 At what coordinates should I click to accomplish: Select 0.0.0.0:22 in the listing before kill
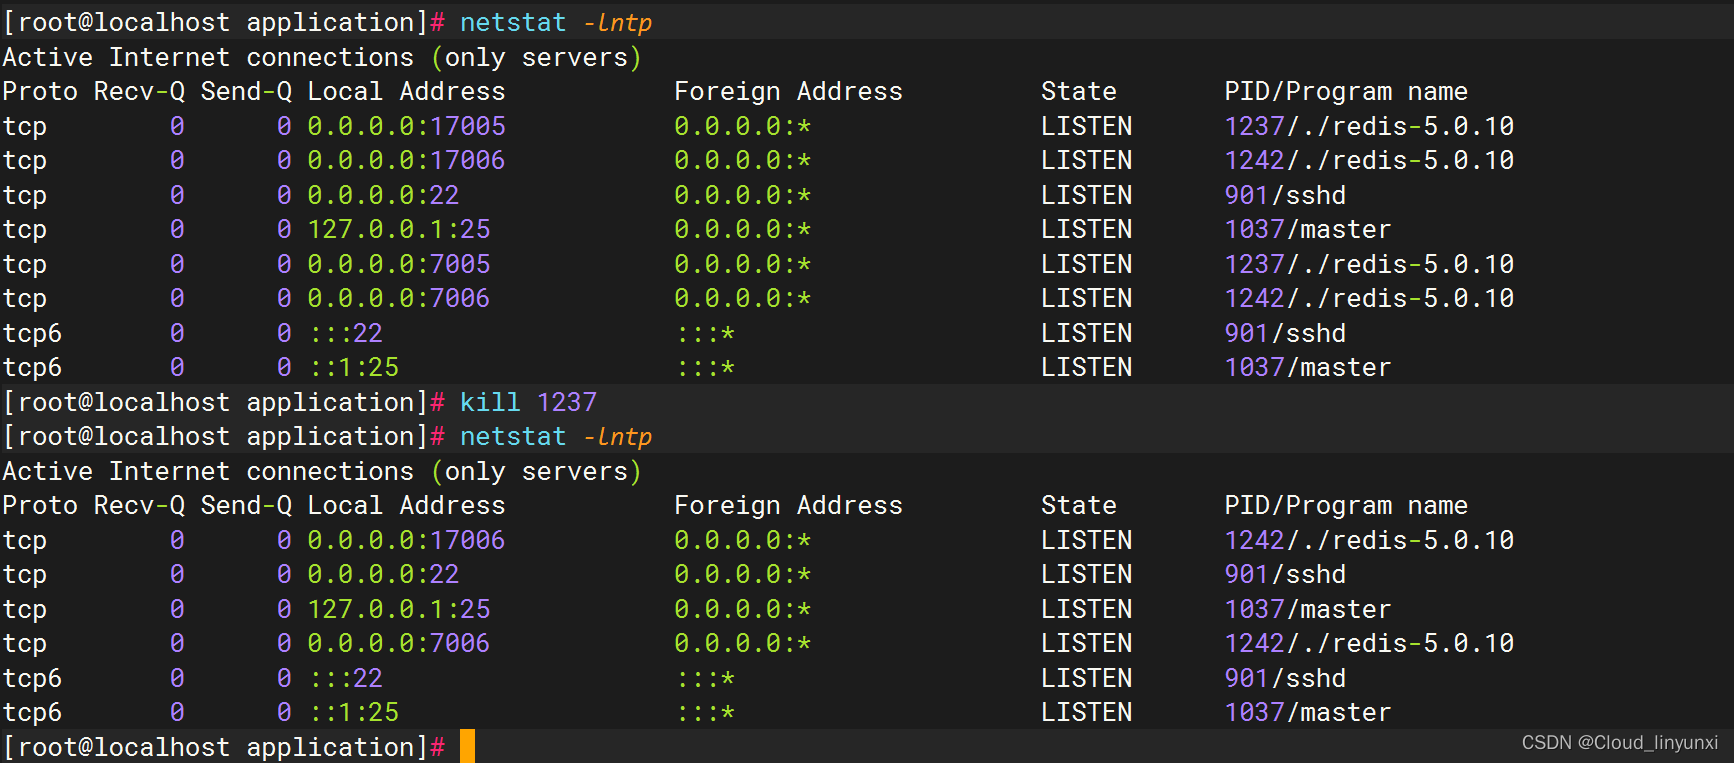tap(383, 195)
